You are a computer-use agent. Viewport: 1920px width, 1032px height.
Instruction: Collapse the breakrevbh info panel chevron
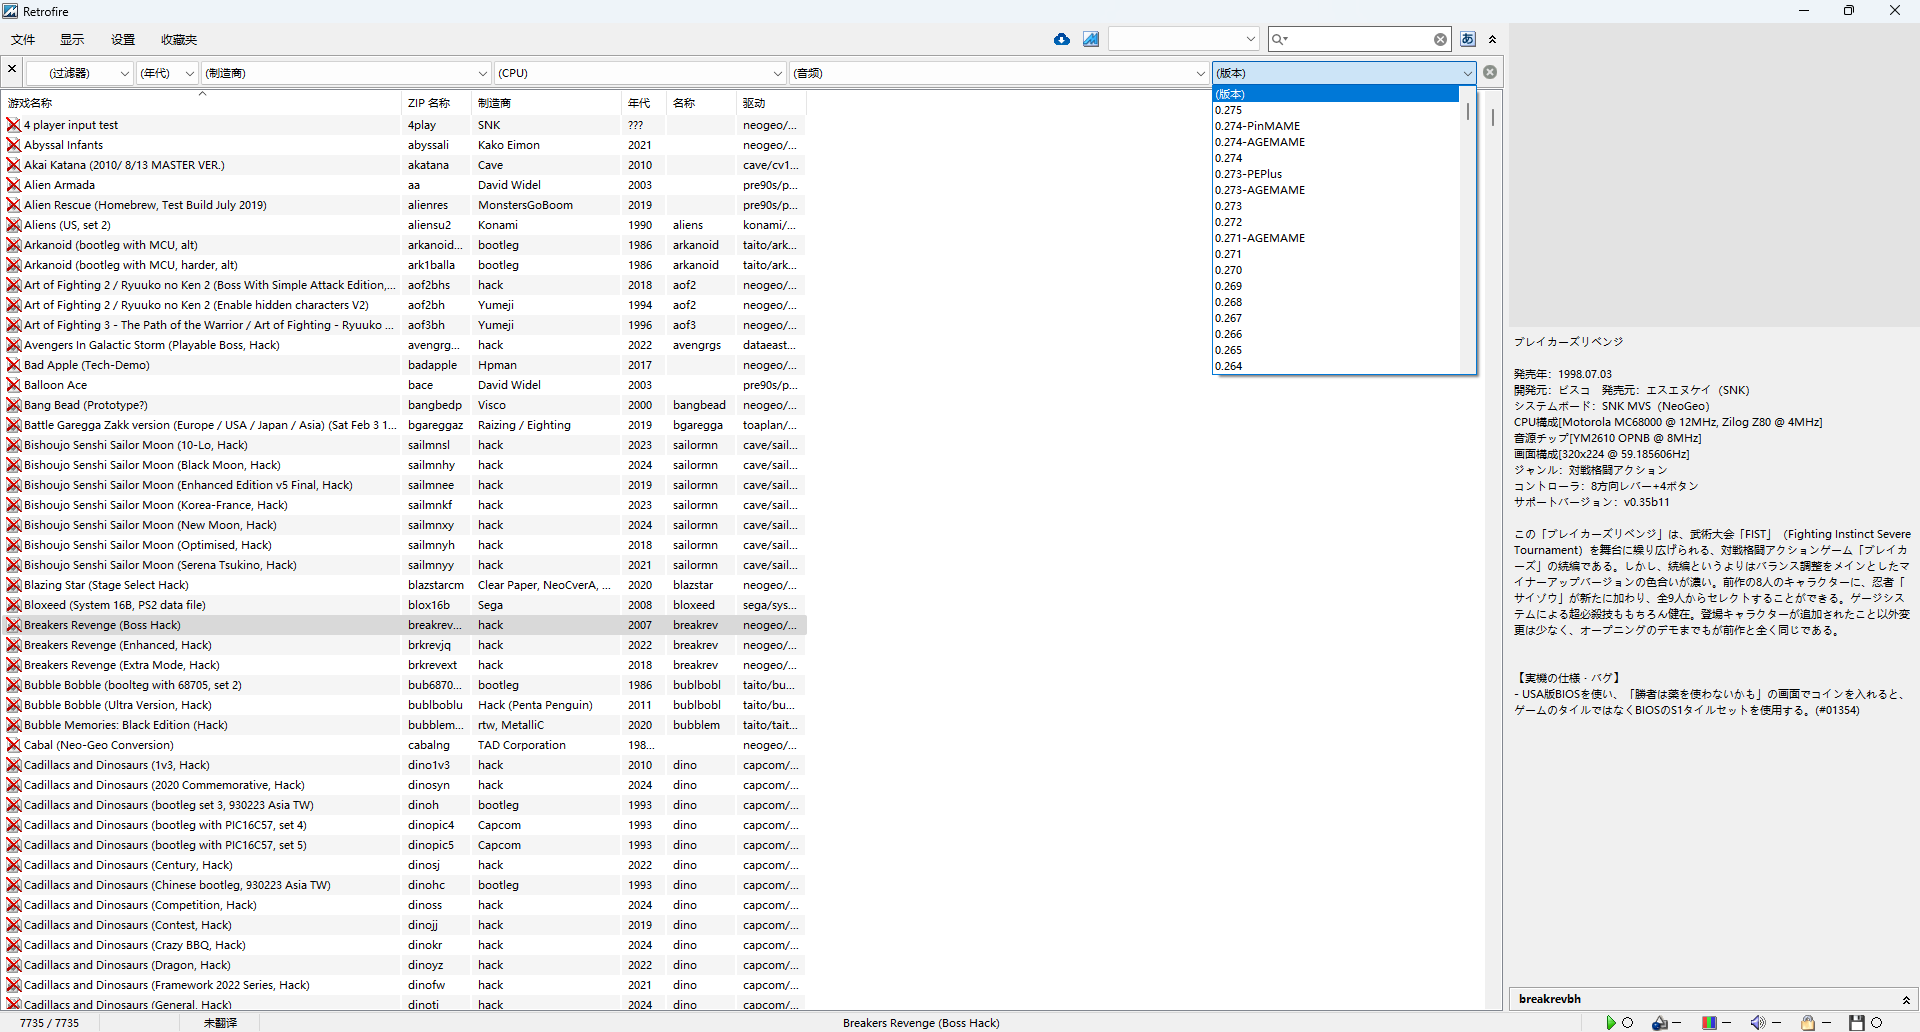(1906, 999)
